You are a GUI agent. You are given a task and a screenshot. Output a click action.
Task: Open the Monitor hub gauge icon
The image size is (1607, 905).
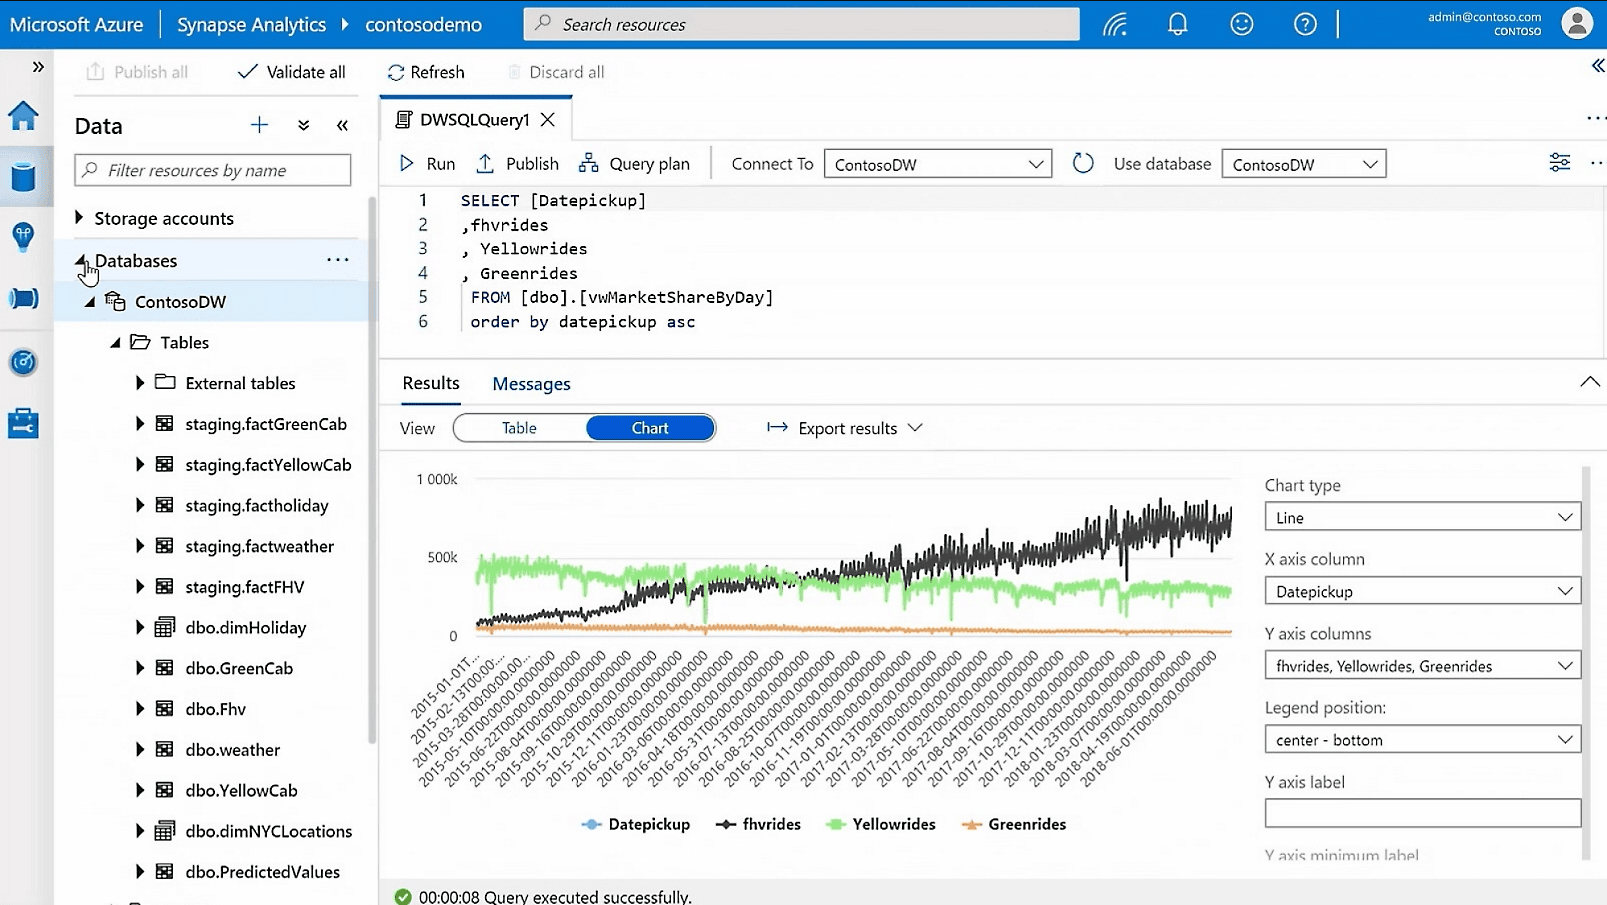coord(23,362)
